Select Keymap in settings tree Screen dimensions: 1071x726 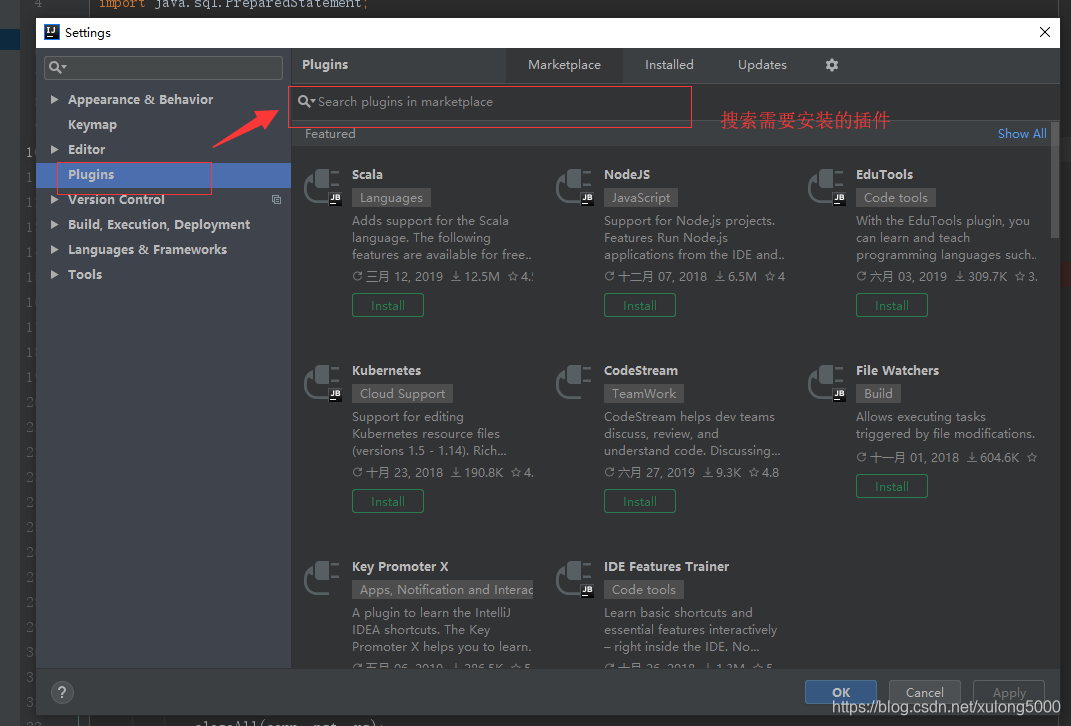click(x=92, y=125)
